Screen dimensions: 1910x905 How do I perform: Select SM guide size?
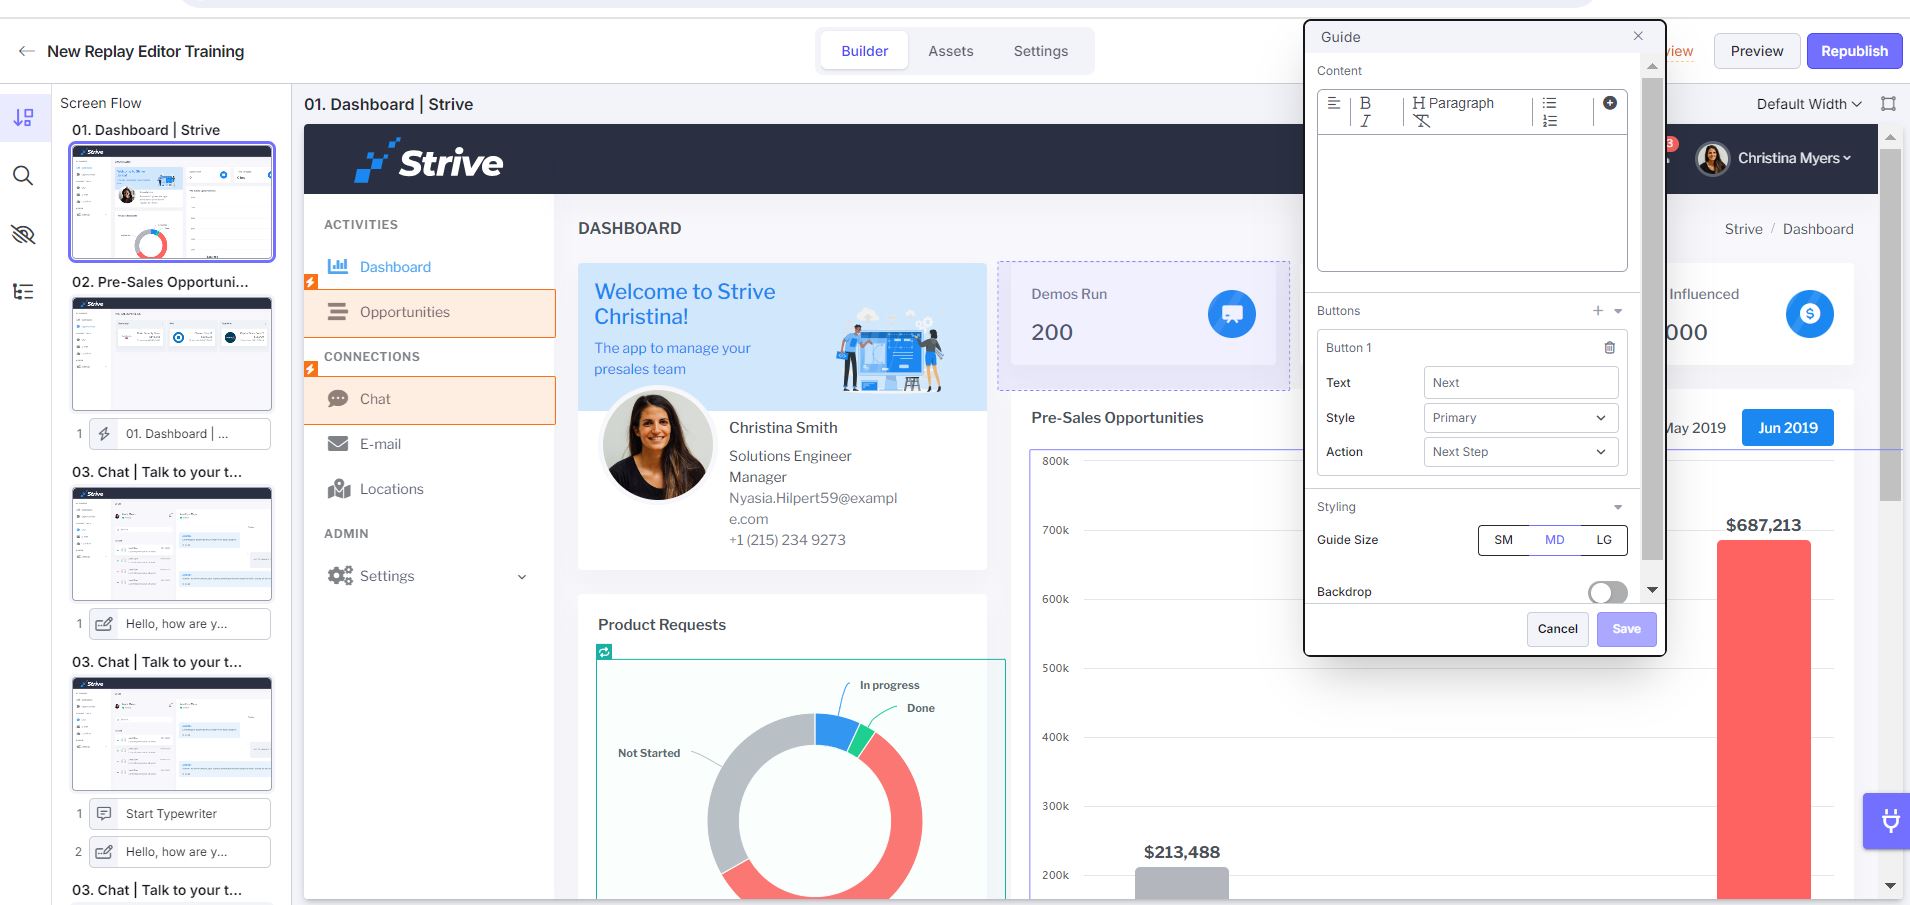[x=1504, y=540]
